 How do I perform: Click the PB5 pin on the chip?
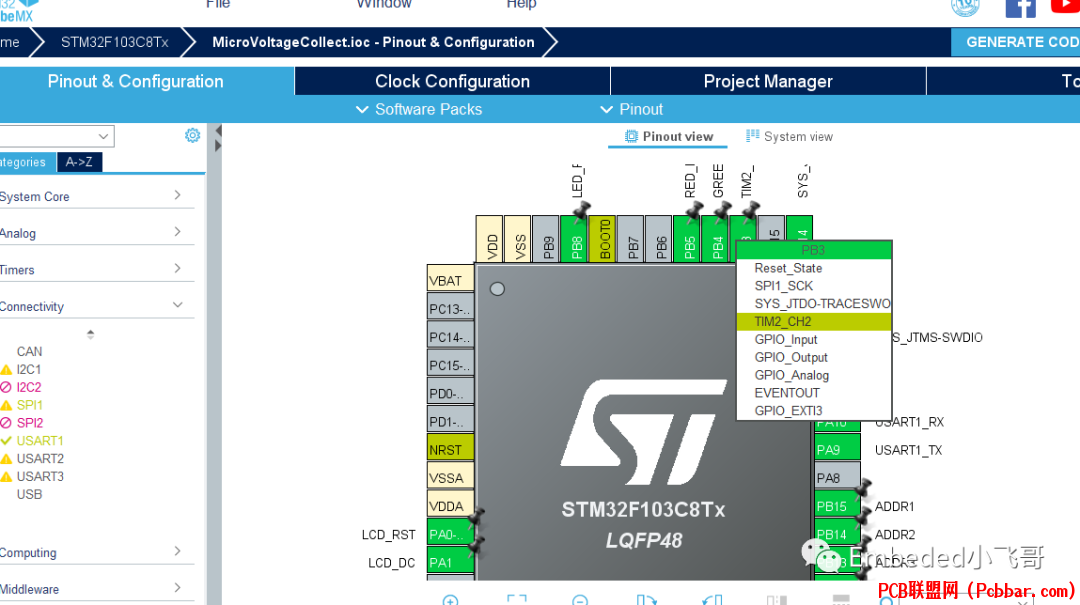point(689,239)
